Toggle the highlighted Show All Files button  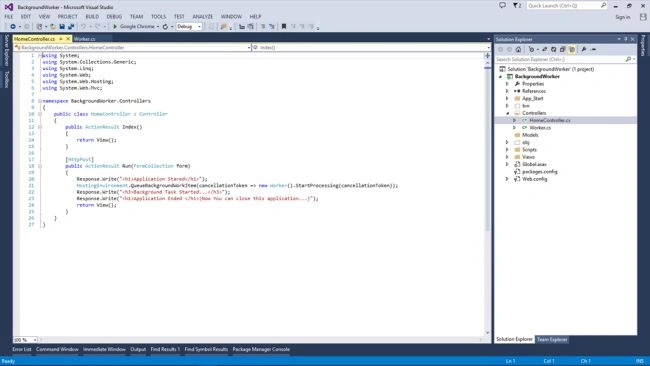coord(572,49)
